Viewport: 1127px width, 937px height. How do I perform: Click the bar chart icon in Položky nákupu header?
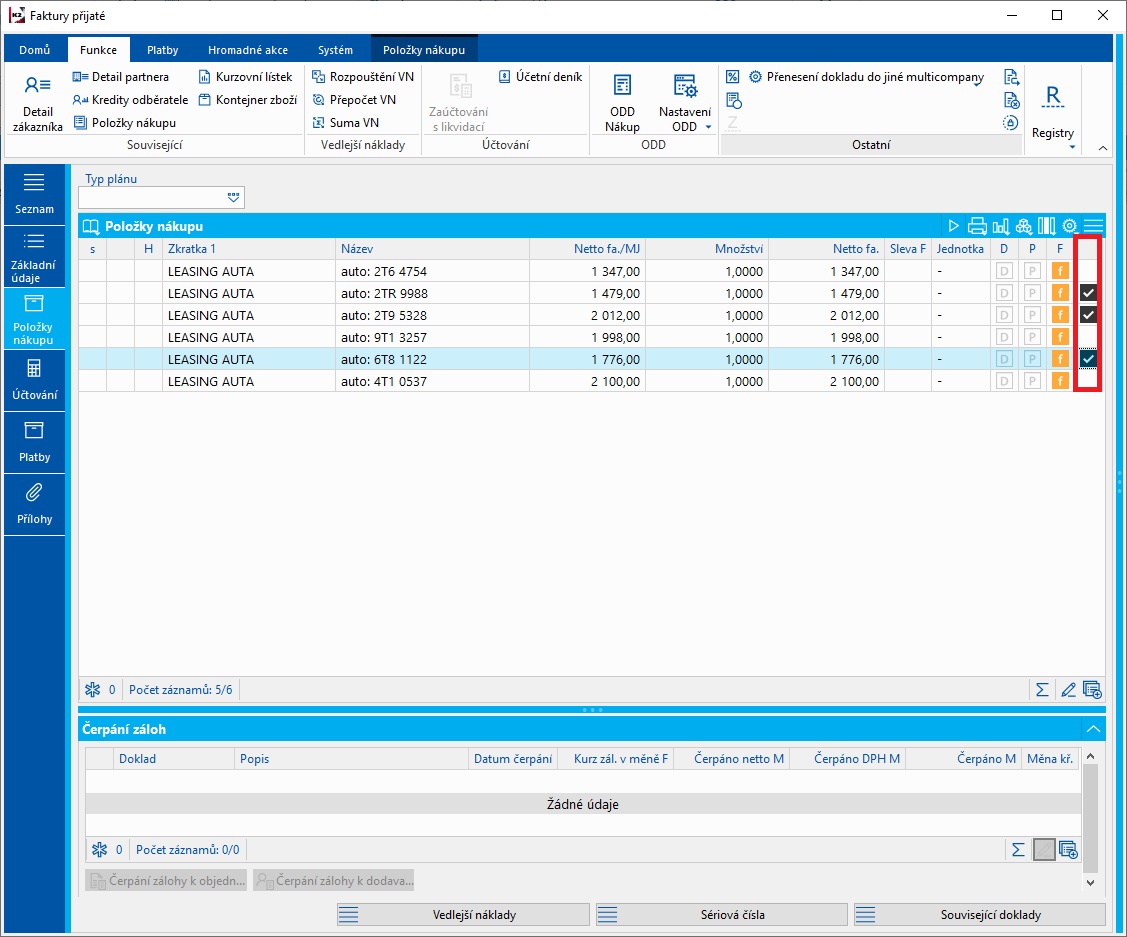[x=1000, y=226]
